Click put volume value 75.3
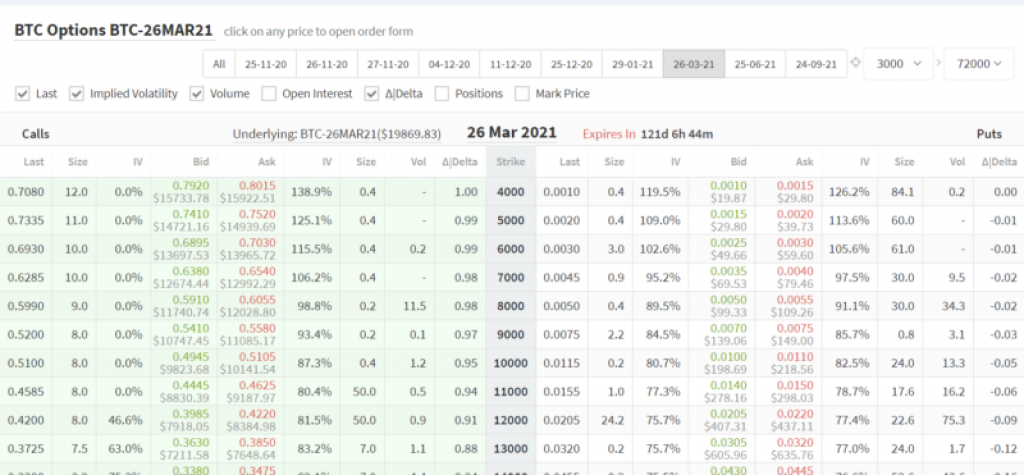The image size is (1024, 475). [953, 420]
